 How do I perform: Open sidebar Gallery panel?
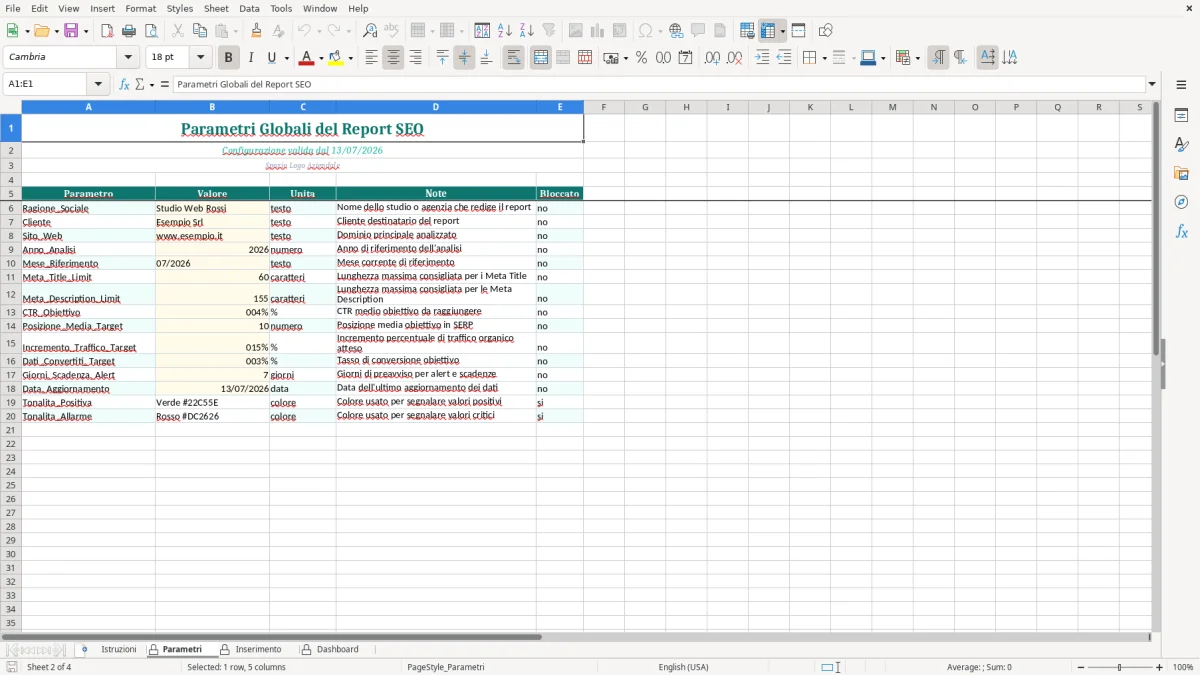[x=1181, y=174]
